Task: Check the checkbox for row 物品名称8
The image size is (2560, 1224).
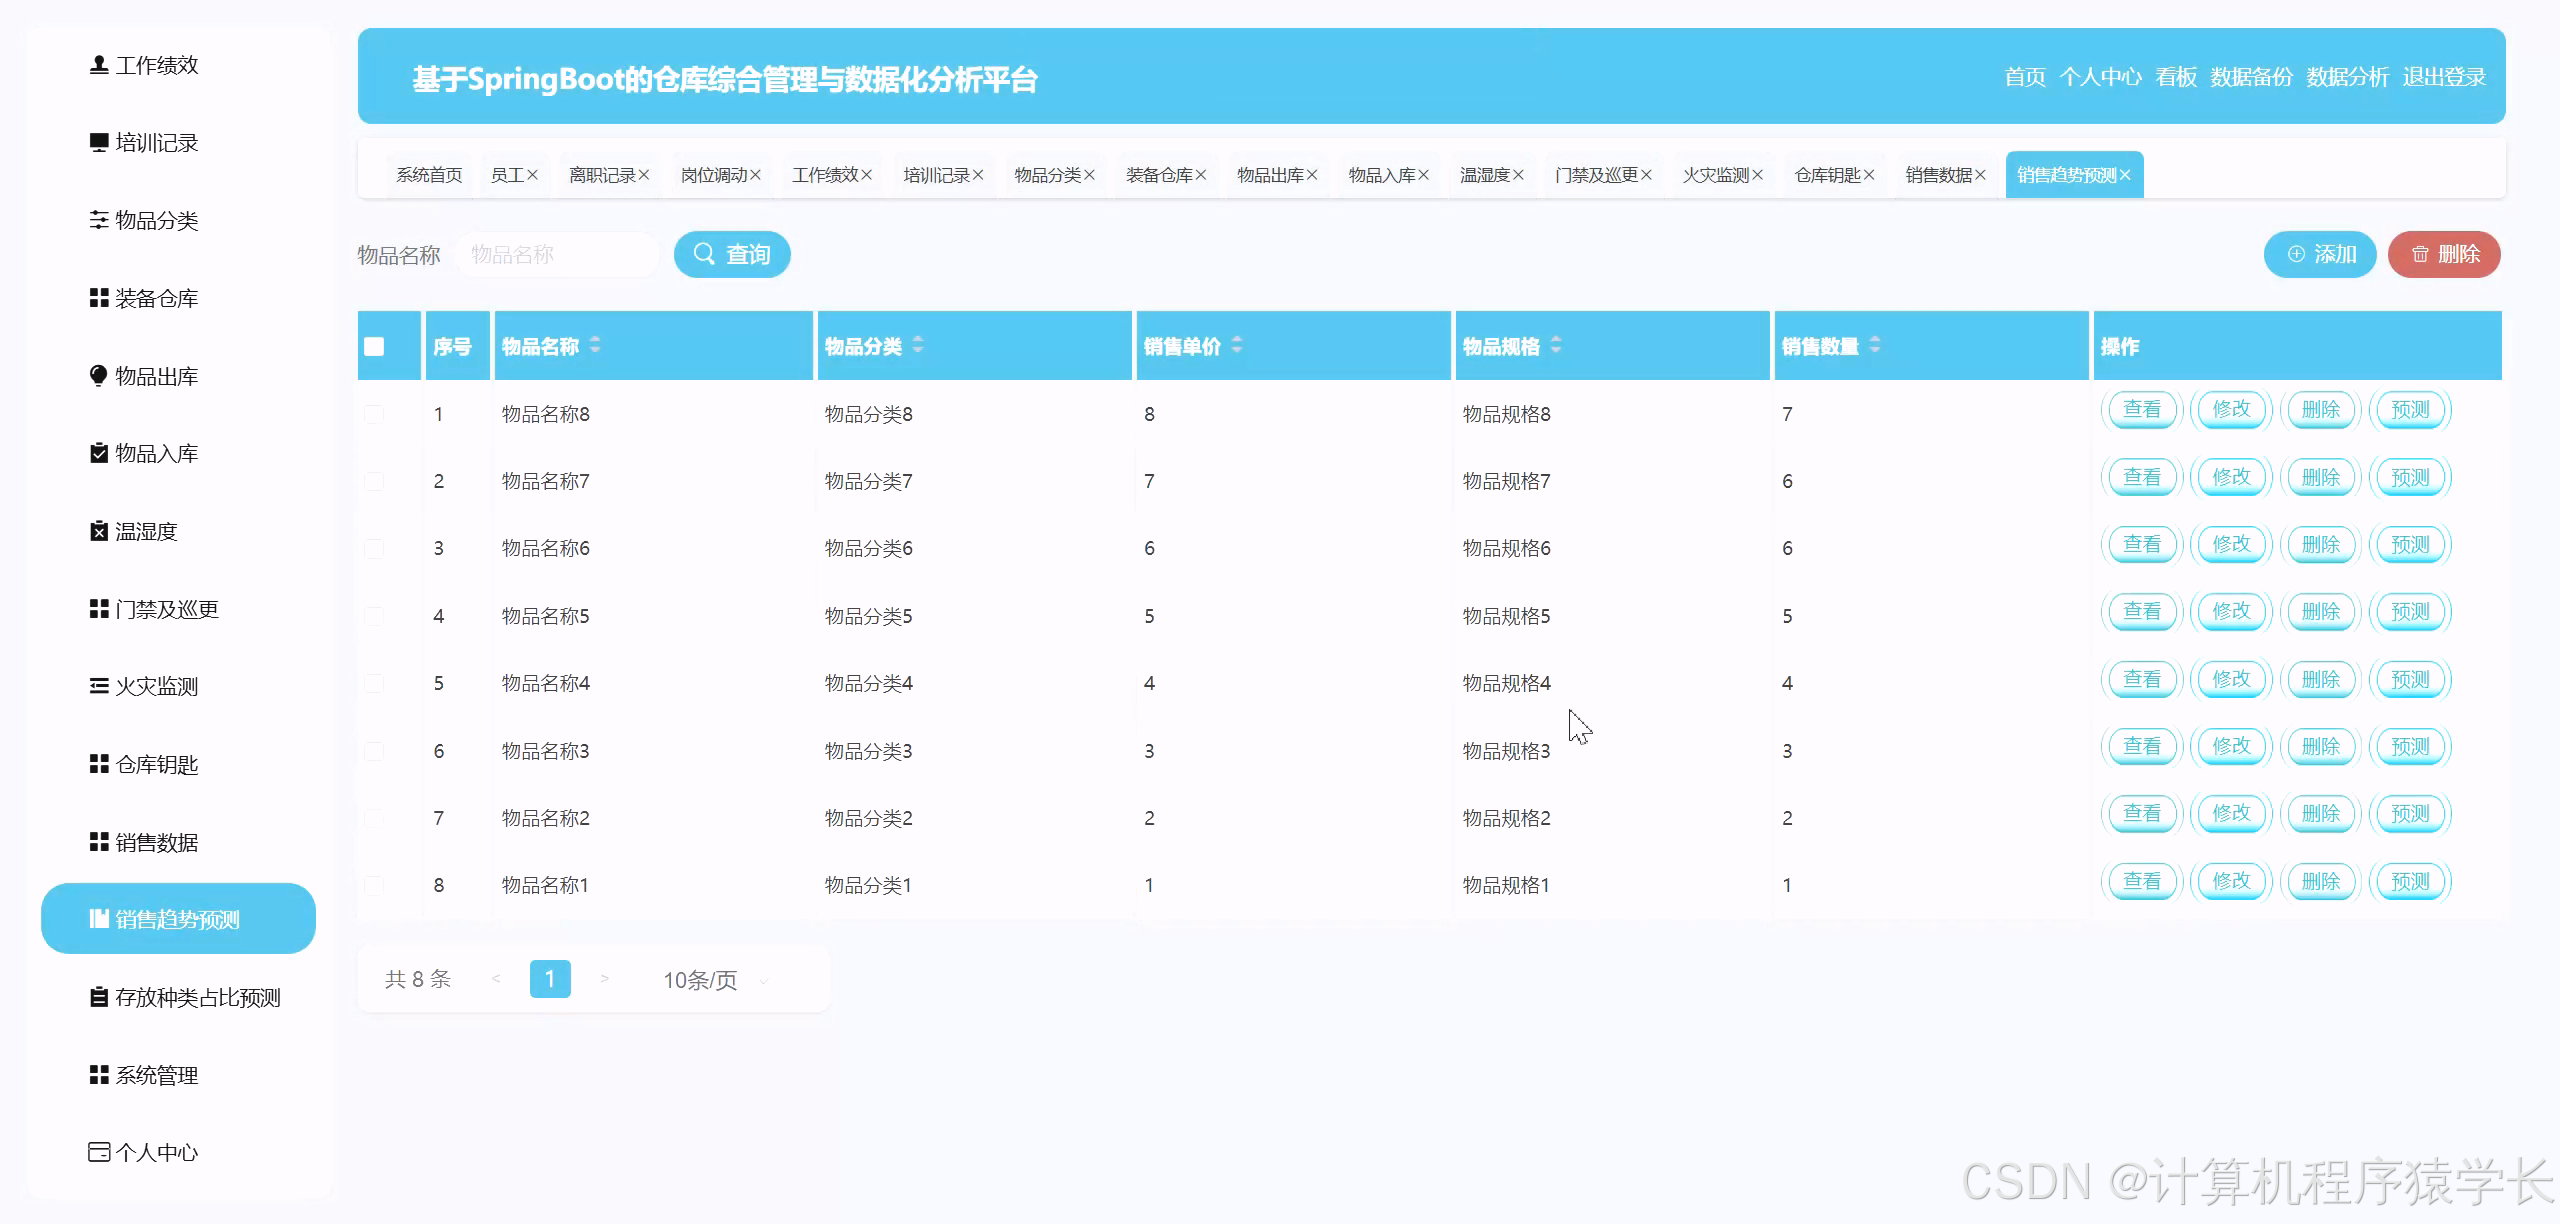Action: 374,414
